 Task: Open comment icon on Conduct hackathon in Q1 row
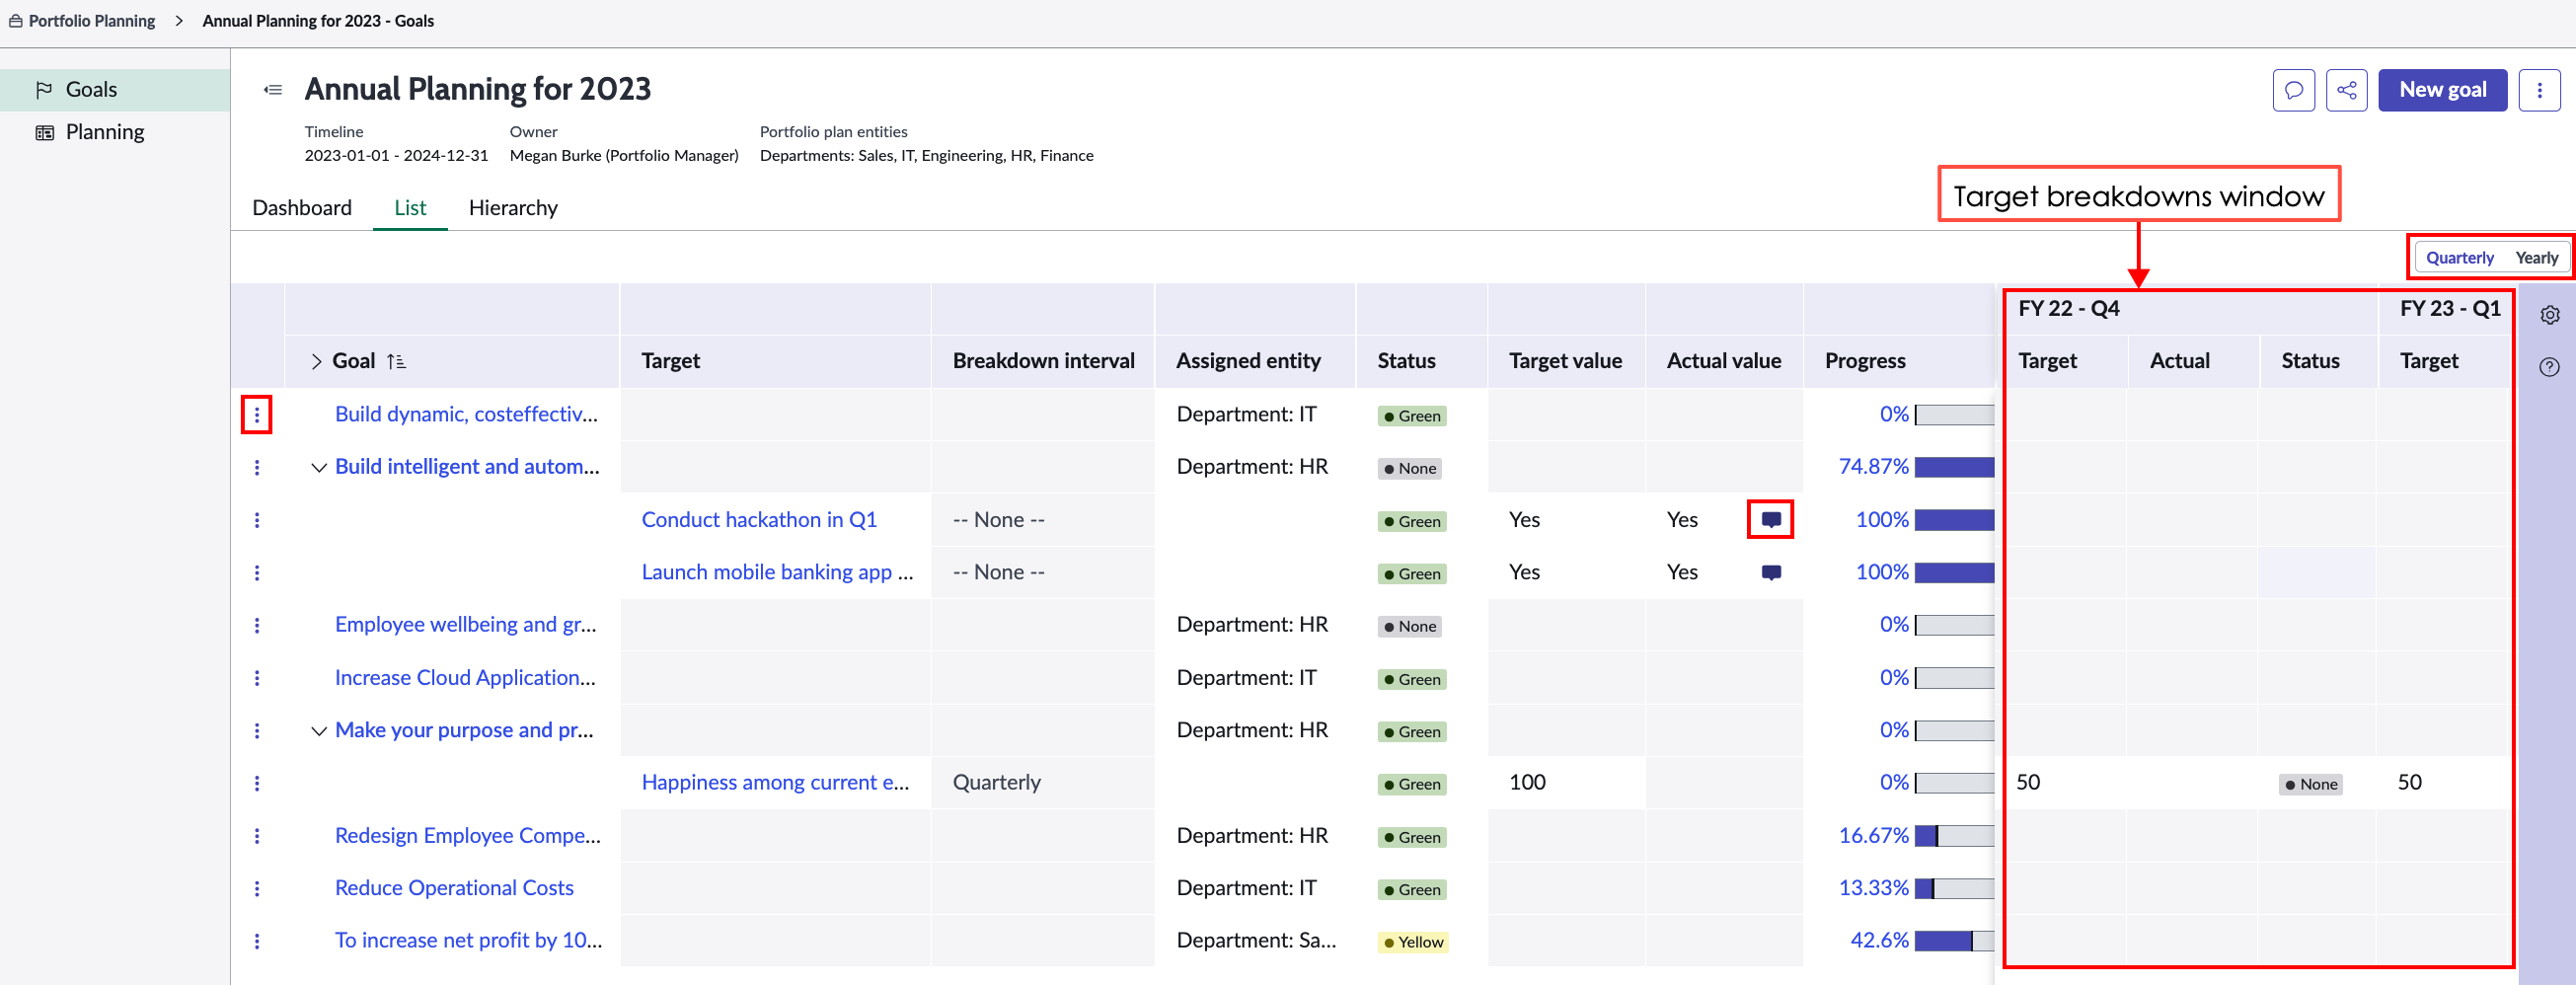tap(1770, 519)
